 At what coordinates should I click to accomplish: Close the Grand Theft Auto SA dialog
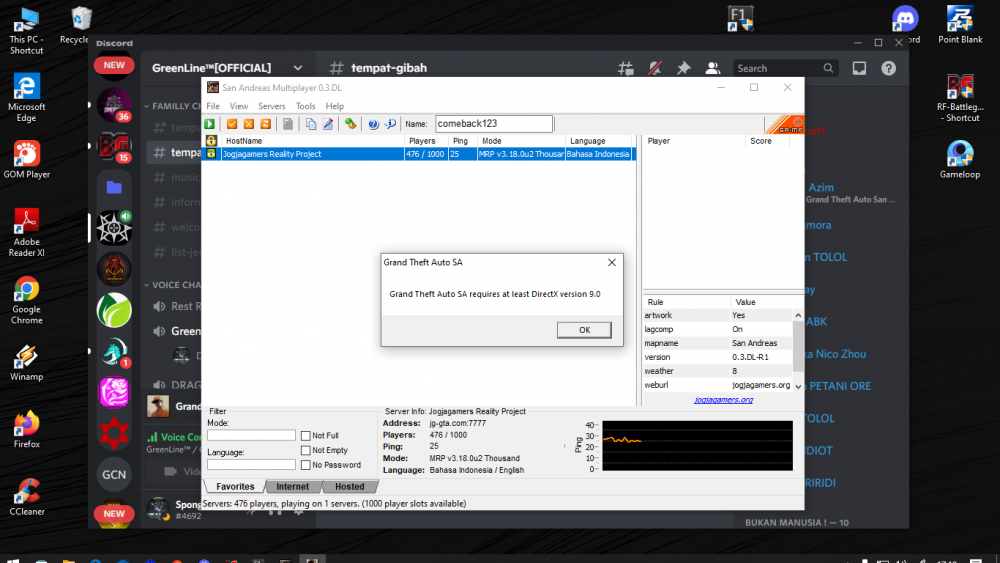(x=612, y=262)
